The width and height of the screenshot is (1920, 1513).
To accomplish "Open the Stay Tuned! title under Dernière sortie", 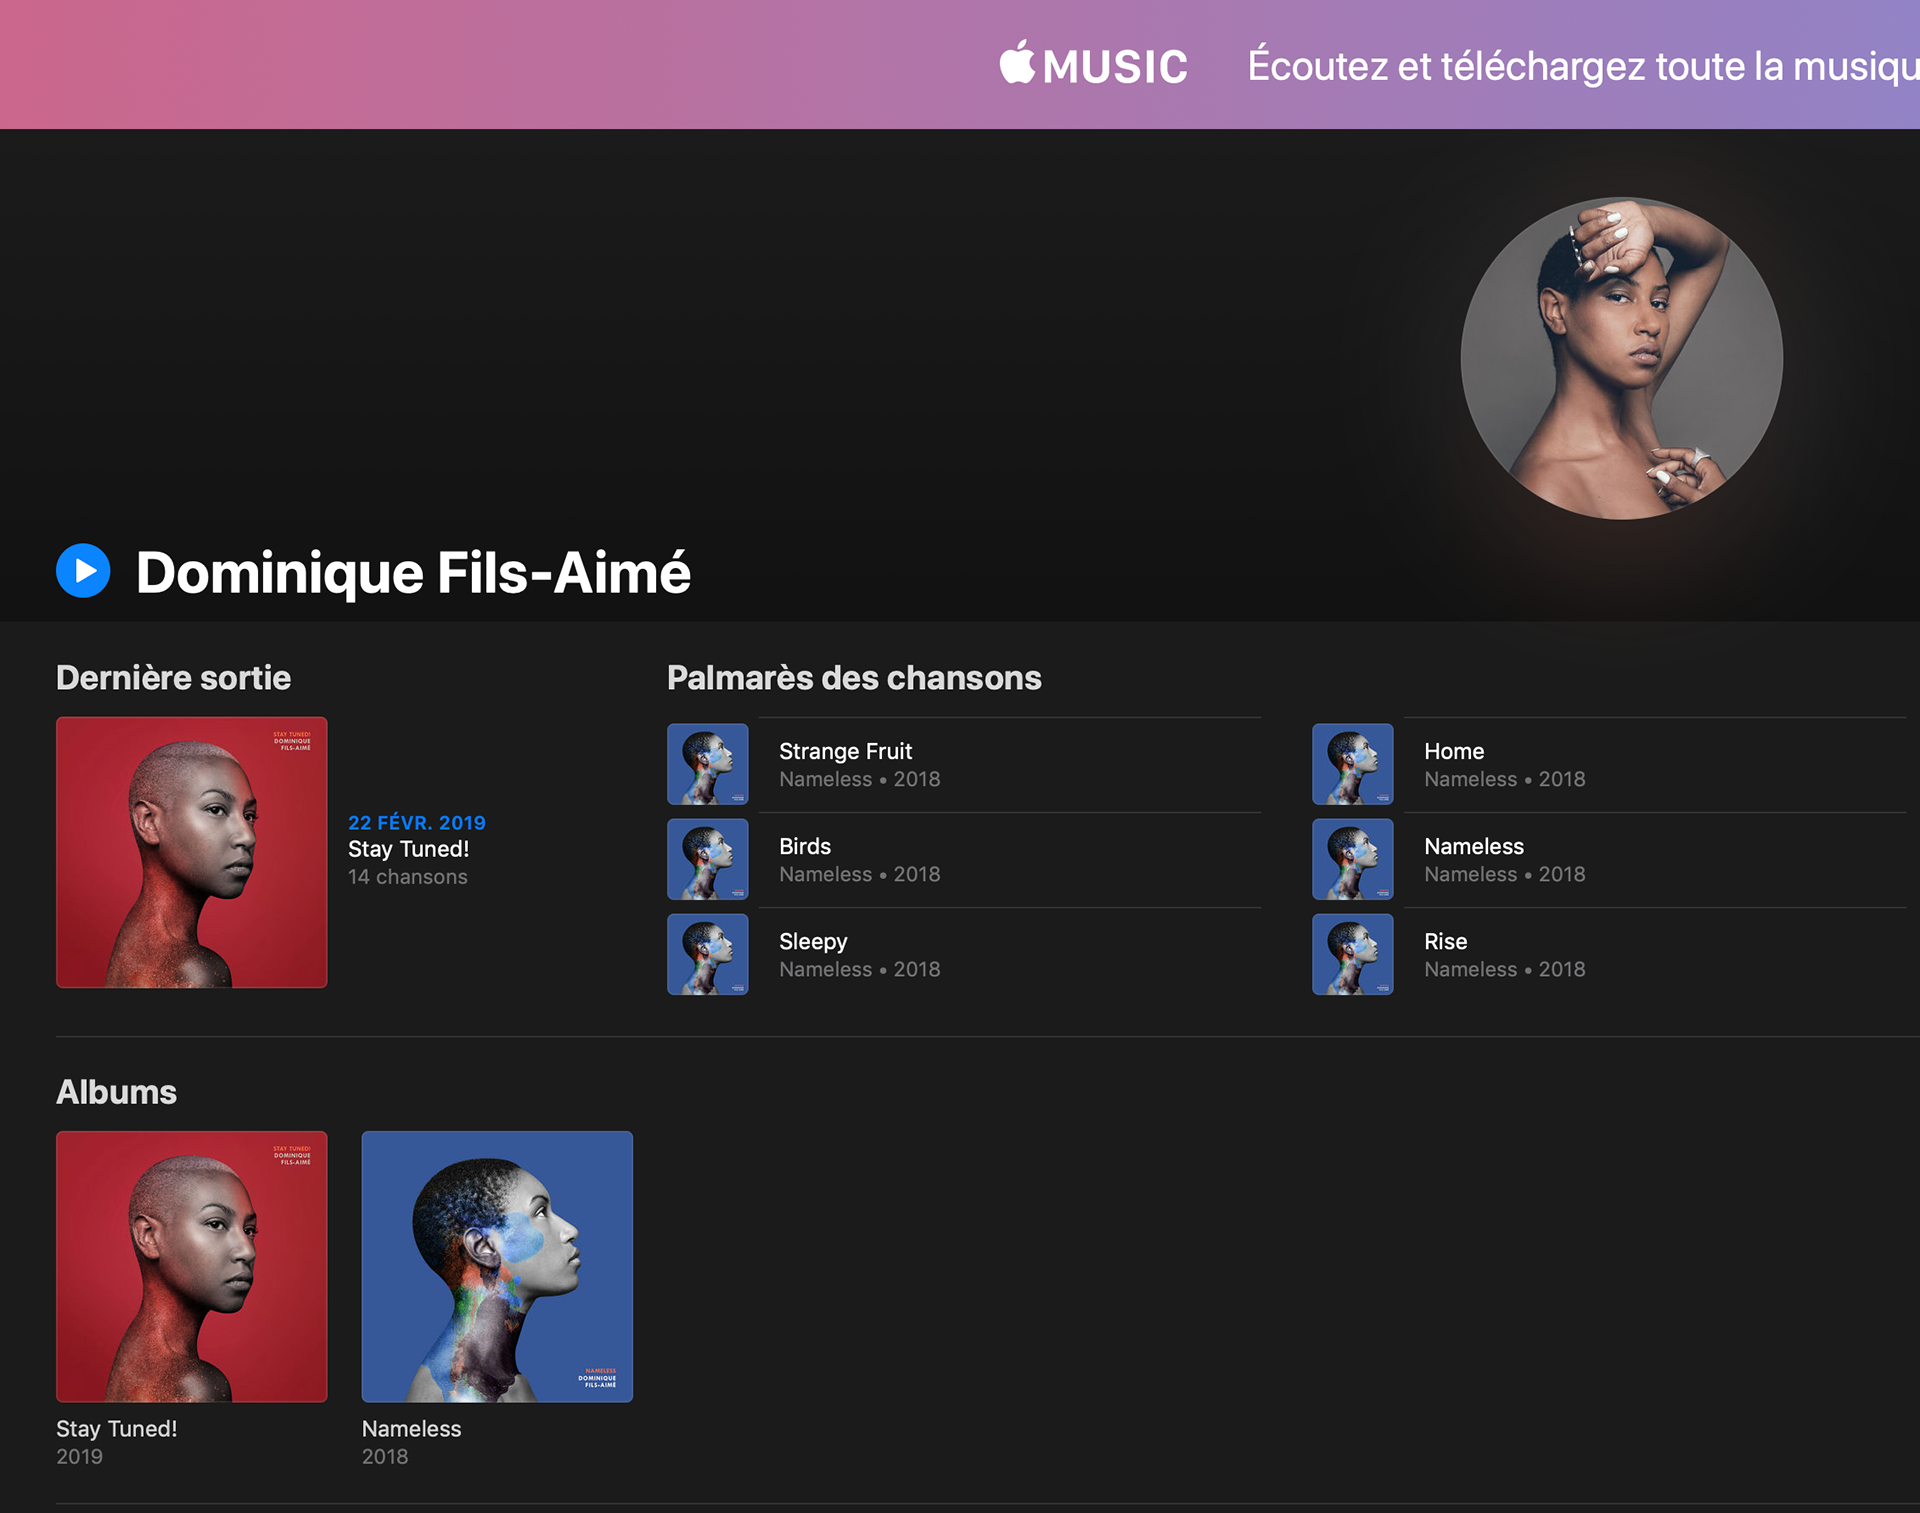I will [x=408, y=849].
